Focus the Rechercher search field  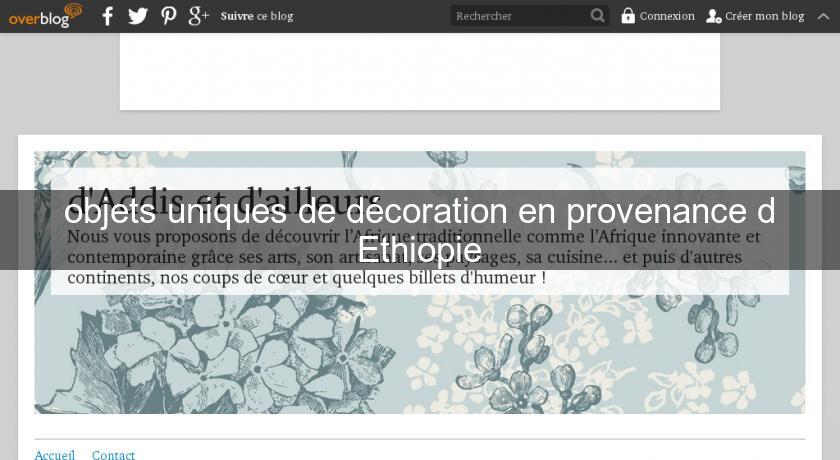pyautogui.click(x=518, y=16)
